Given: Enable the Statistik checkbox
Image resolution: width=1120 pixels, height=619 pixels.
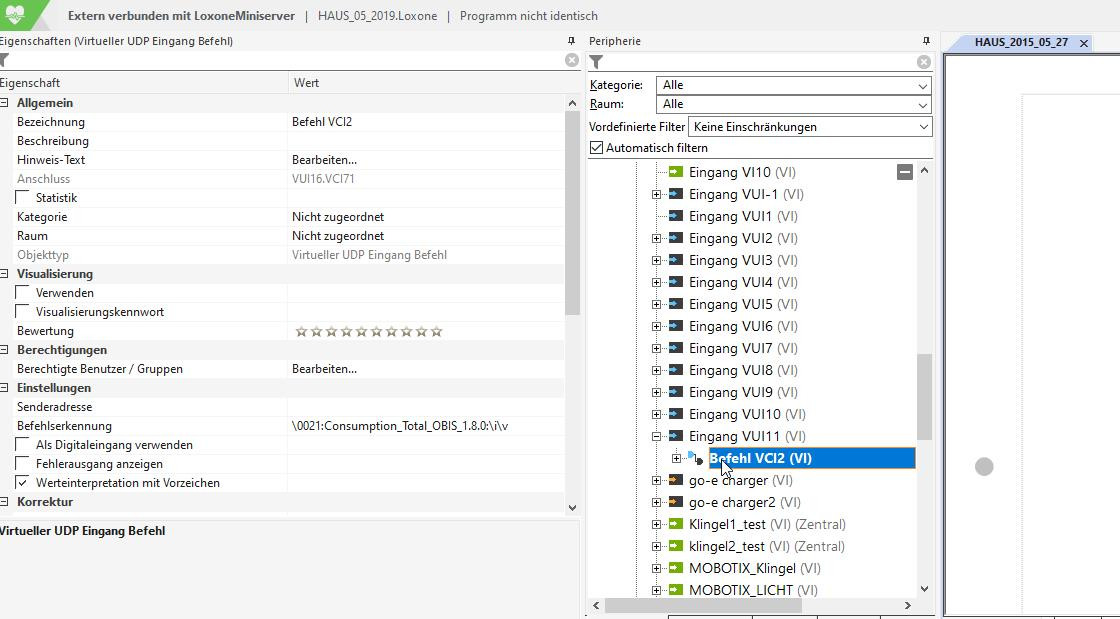Looking at the screenshot, I should [x=23, y=198].
